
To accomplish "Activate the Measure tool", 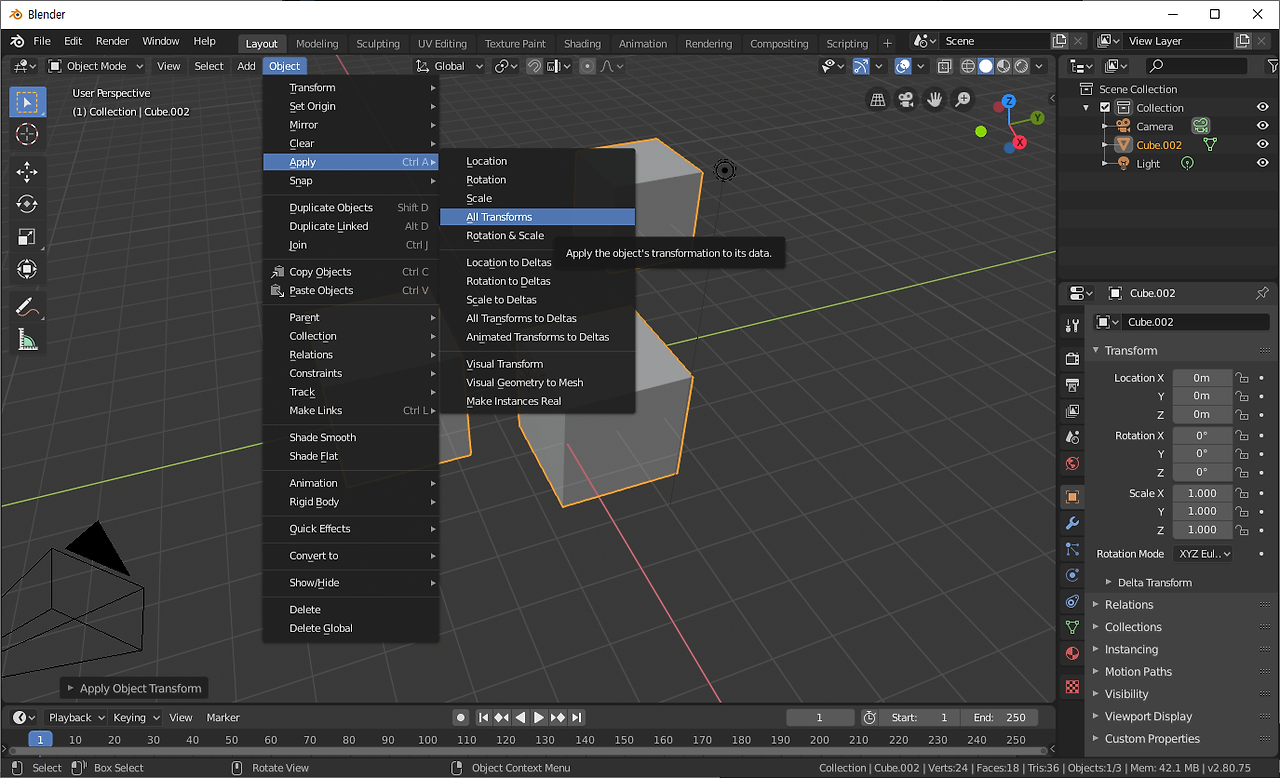I will [x=28, y=338].
